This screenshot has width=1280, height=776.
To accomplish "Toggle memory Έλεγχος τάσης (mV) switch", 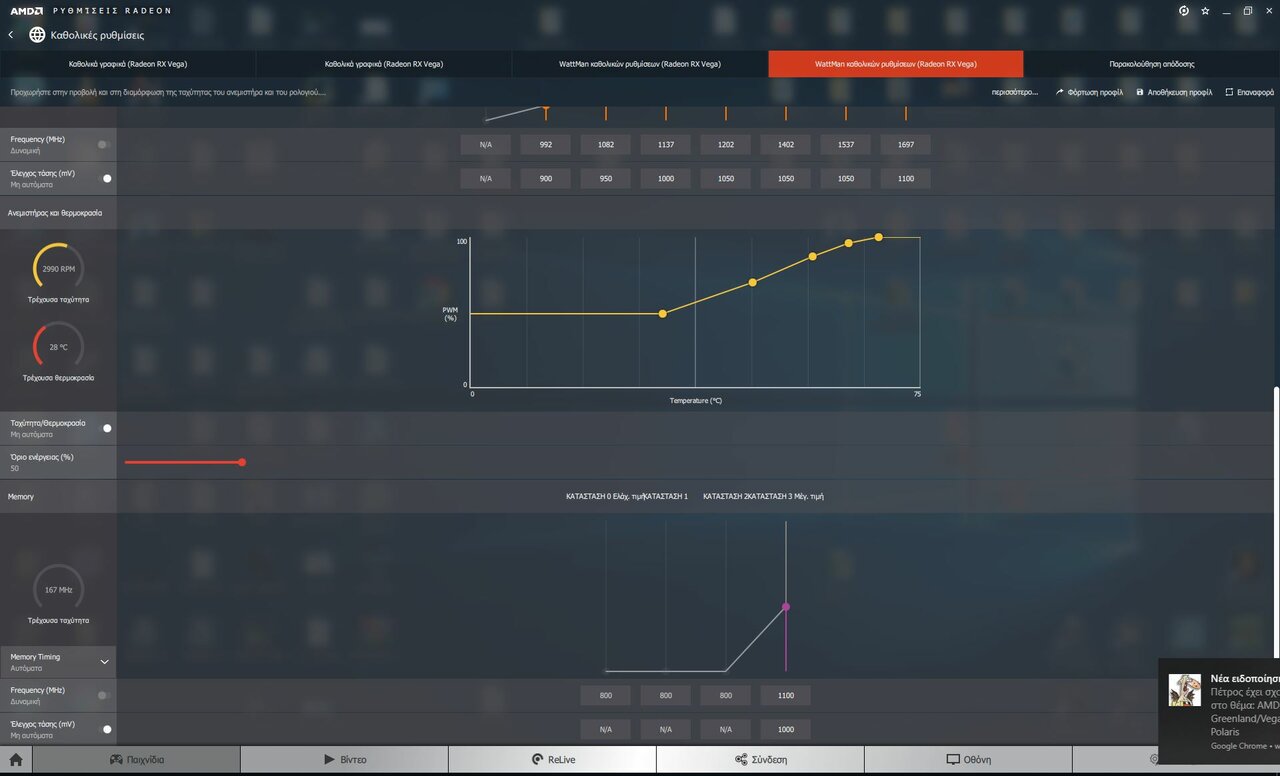I will [x=106, y=729].
